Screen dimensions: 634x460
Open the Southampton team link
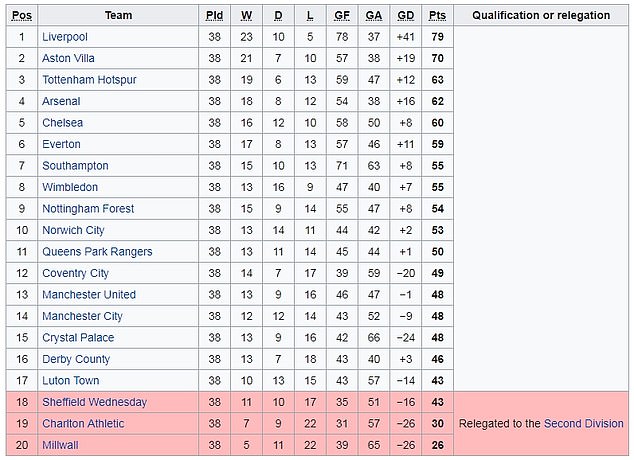(x=75, y=166)
